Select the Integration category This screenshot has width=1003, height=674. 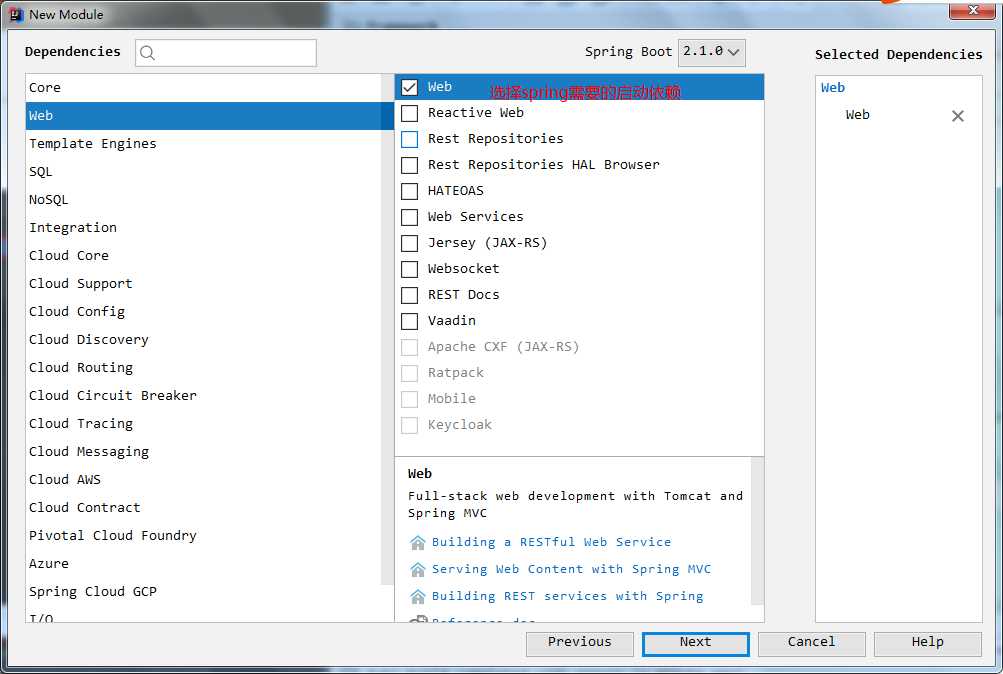coord(205,228)
